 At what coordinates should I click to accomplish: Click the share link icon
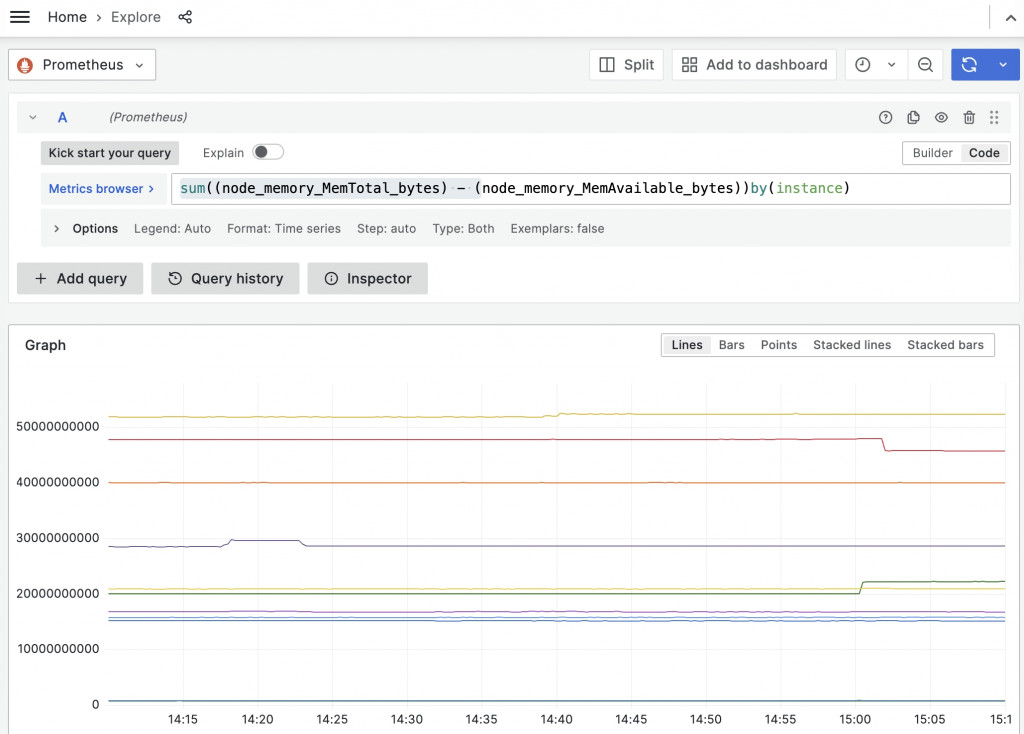pyautogui.click(x=185, y=17)
